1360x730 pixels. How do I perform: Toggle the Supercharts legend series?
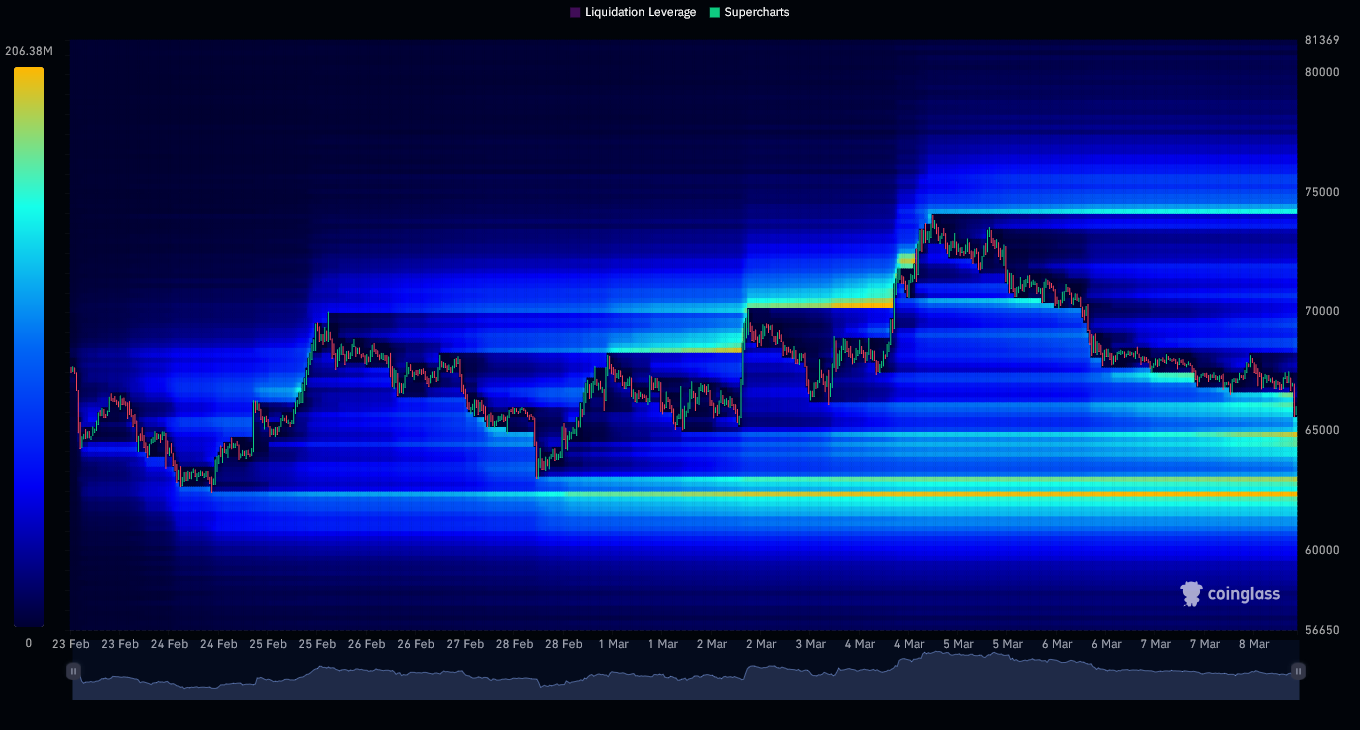click(x=749, y=12)
